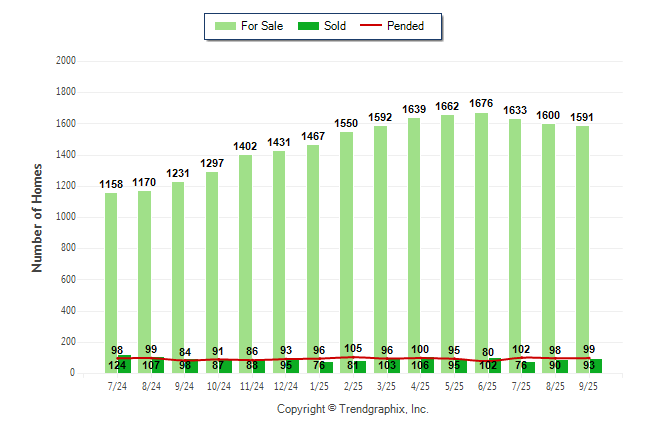The image size is (646, 434).
Task: Click the For Sale legend color swatch
Action: (x=224, y=26)
